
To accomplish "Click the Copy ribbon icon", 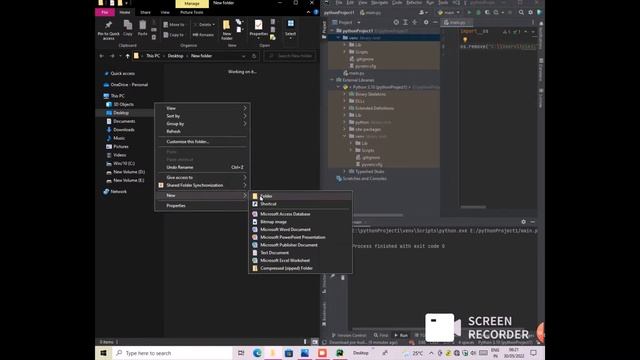I will coord(128,28).
